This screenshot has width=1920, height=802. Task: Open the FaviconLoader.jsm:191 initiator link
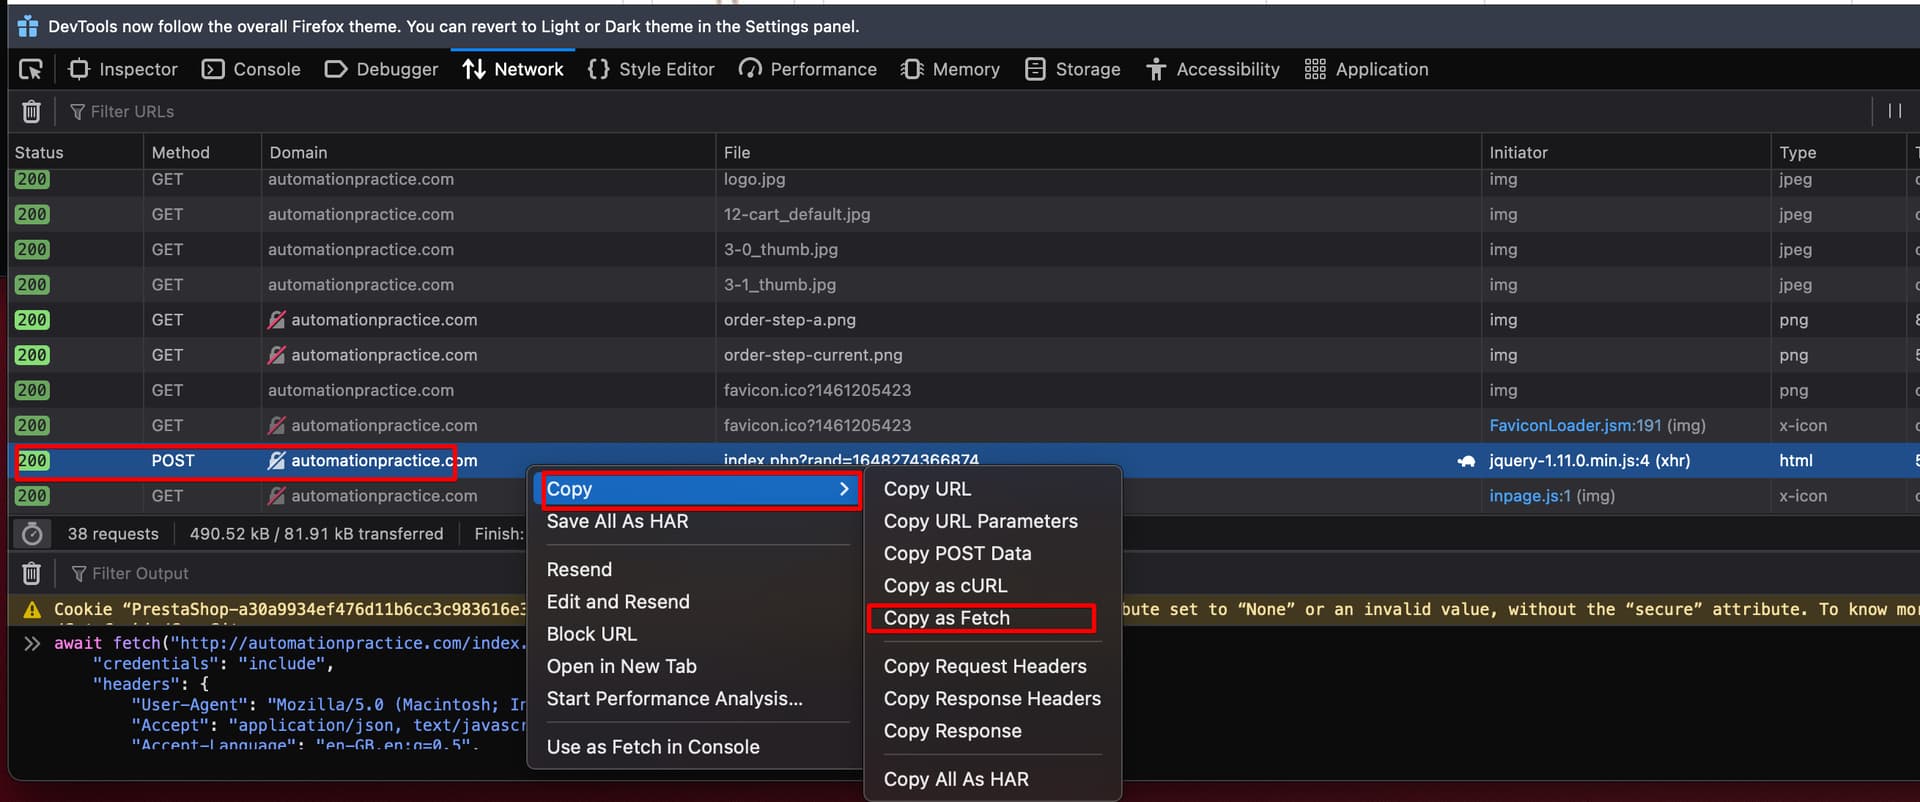[x=1575, y=426]
